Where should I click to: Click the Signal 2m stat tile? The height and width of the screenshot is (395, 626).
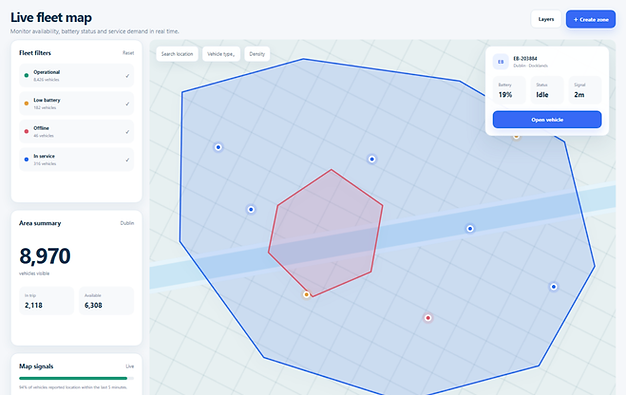tap(585, 90)
